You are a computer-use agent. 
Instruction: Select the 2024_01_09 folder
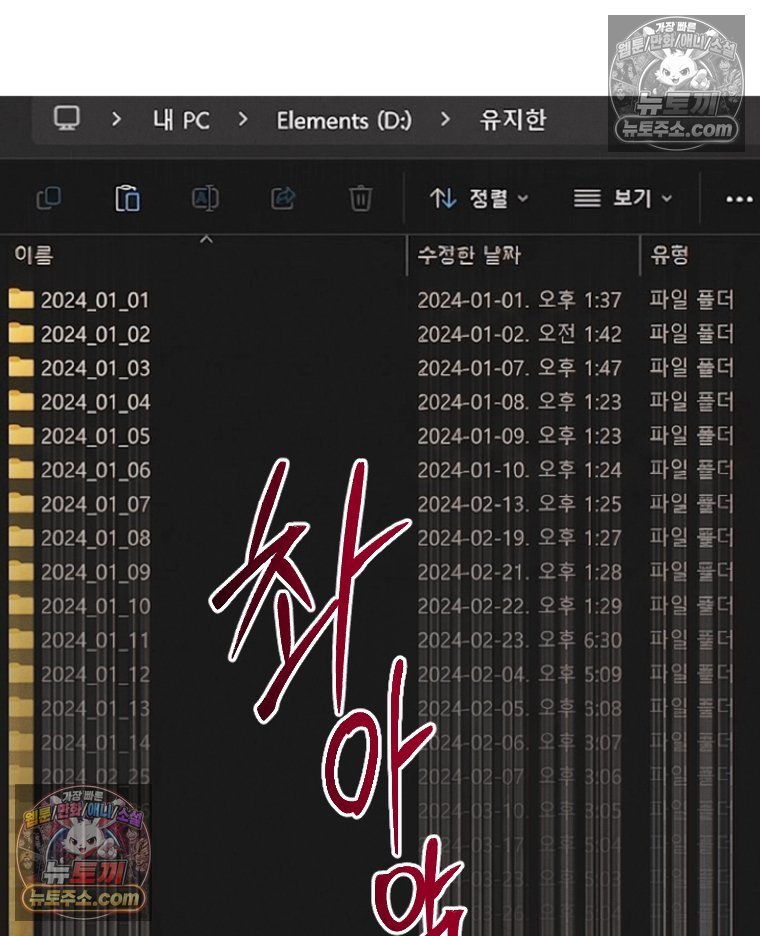point(96,572)
